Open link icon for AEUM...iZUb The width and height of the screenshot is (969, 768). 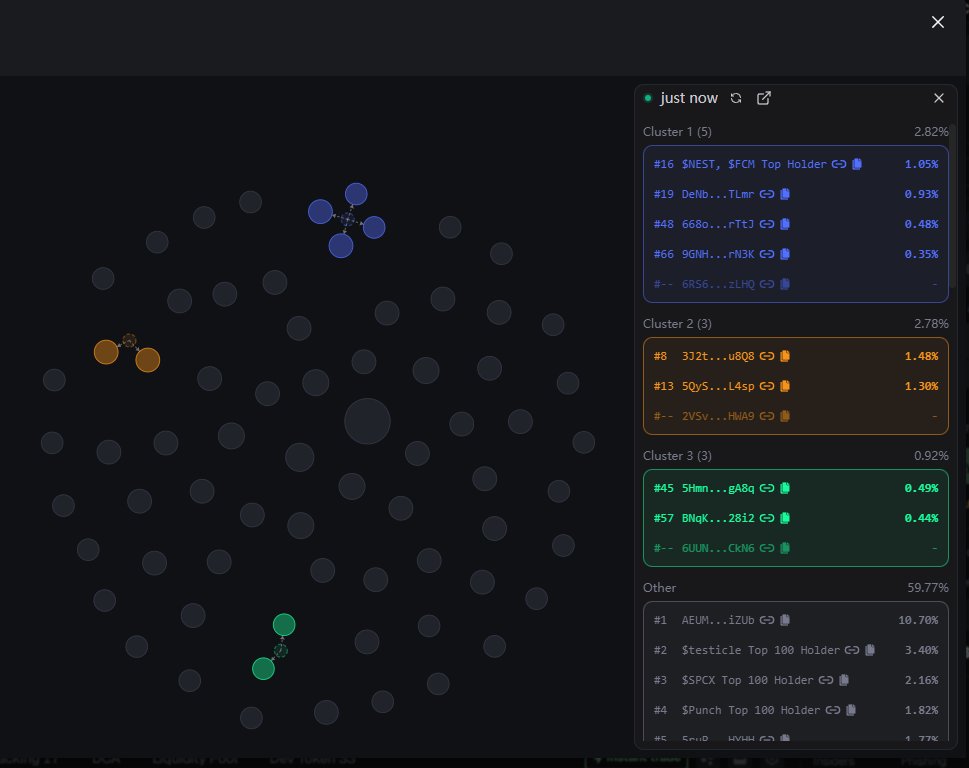767,620
